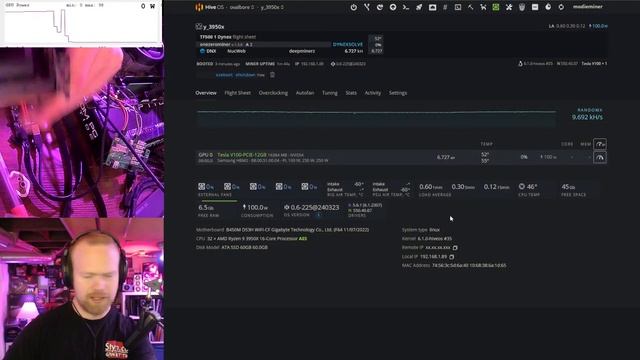Click the shutdown link below BOOTED
The height and width of the screenshot is (360, 640).
point(245,75)
